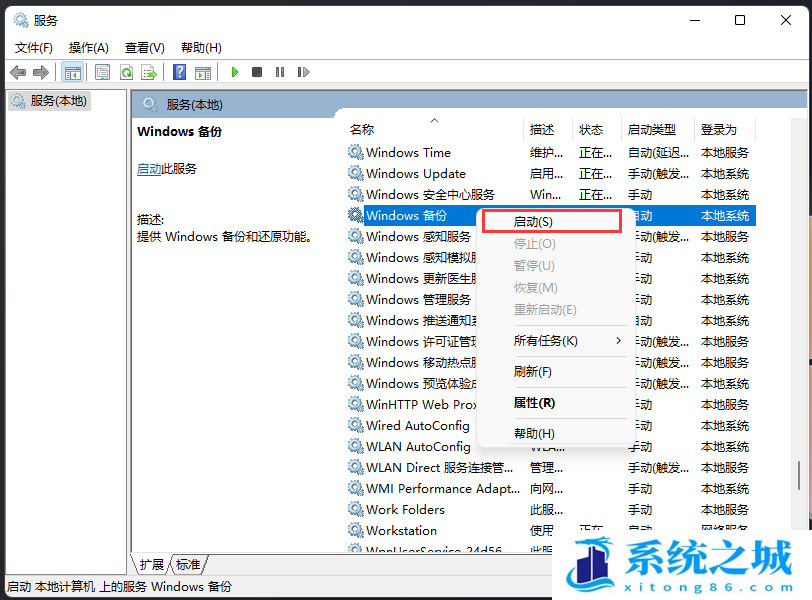Click the gear icon beside Wired AutoConfig
The width and height of the screenshot is (812, 600).
pos(356,425)
